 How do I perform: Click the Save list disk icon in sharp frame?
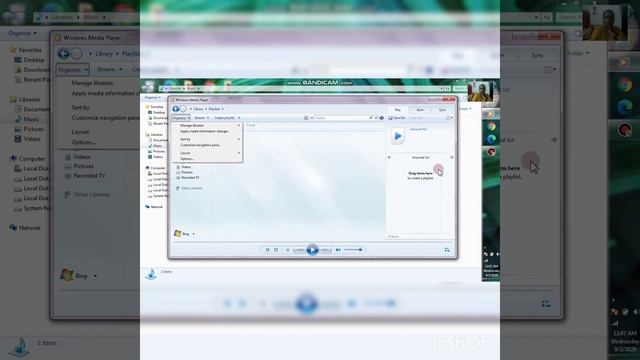pyautogui.click(x=390, y=118)
